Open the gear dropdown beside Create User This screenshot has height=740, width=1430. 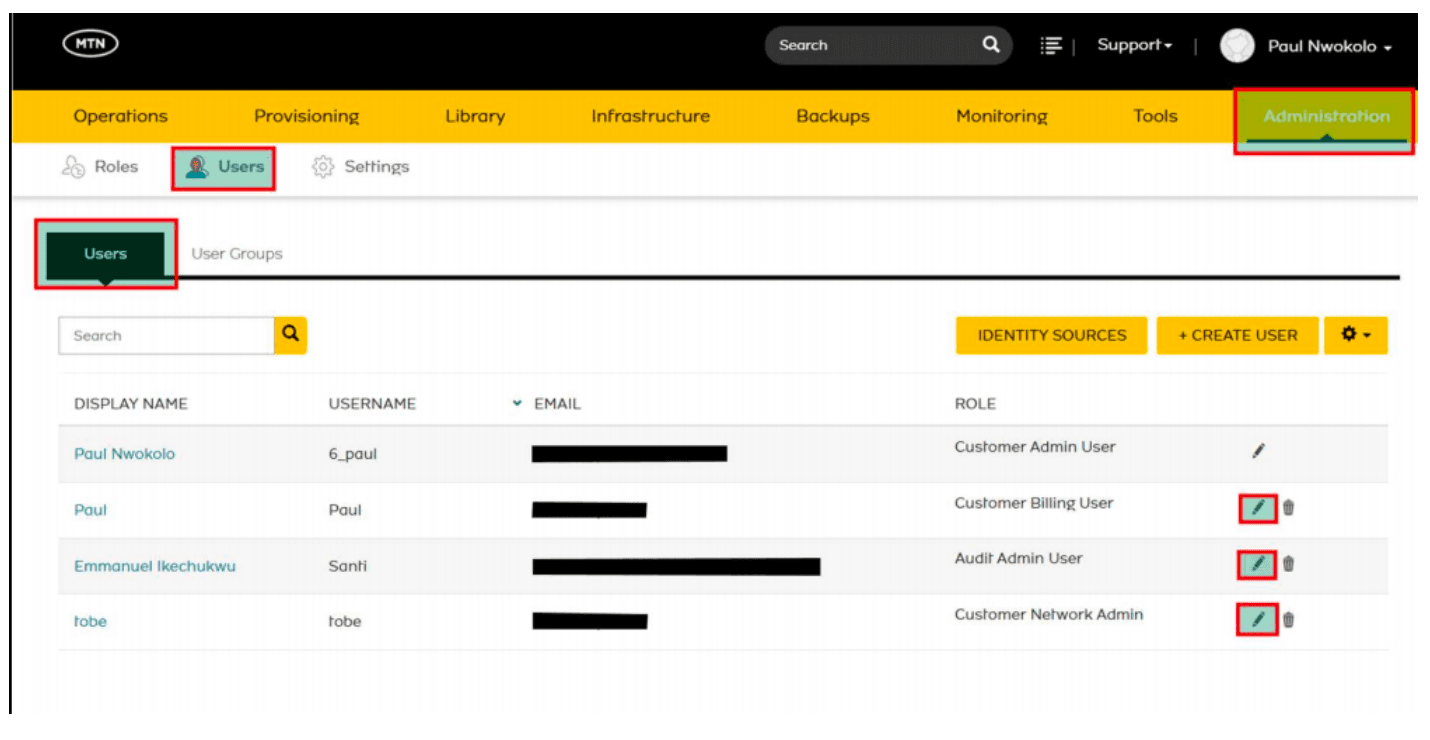tap(1355, 335)
